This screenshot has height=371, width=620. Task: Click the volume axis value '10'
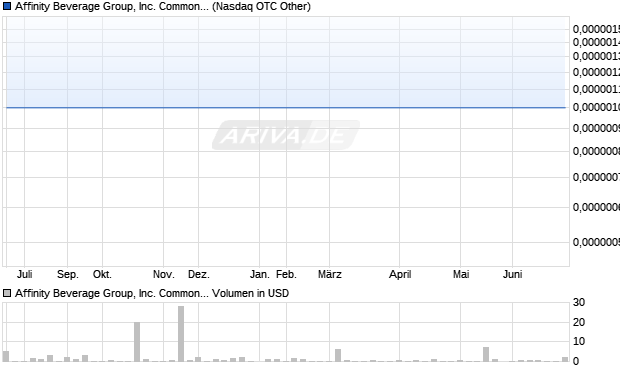(578, 341)
